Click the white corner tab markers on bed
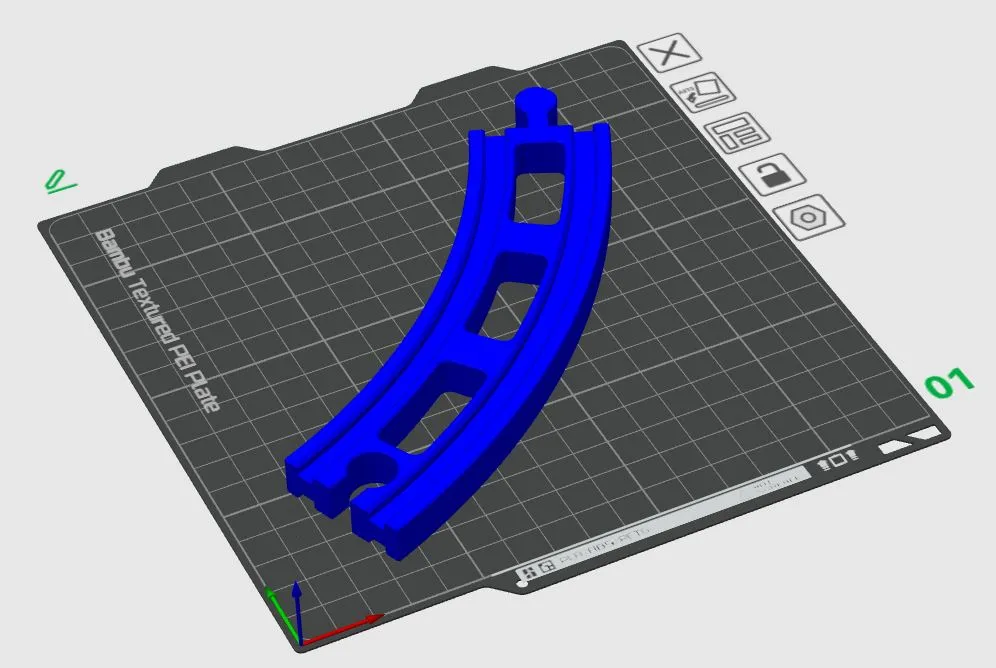Screen dimensions: 996x668 (x=910, y=441)
